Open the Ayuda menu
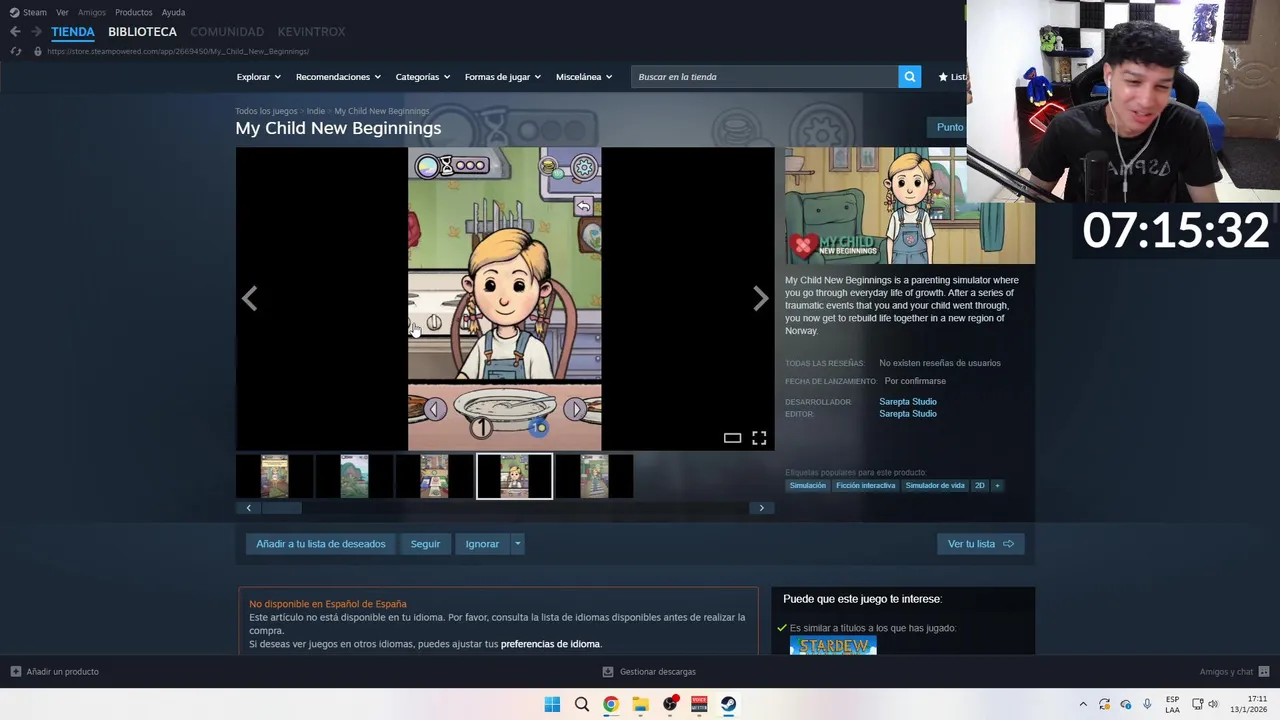 173,12
